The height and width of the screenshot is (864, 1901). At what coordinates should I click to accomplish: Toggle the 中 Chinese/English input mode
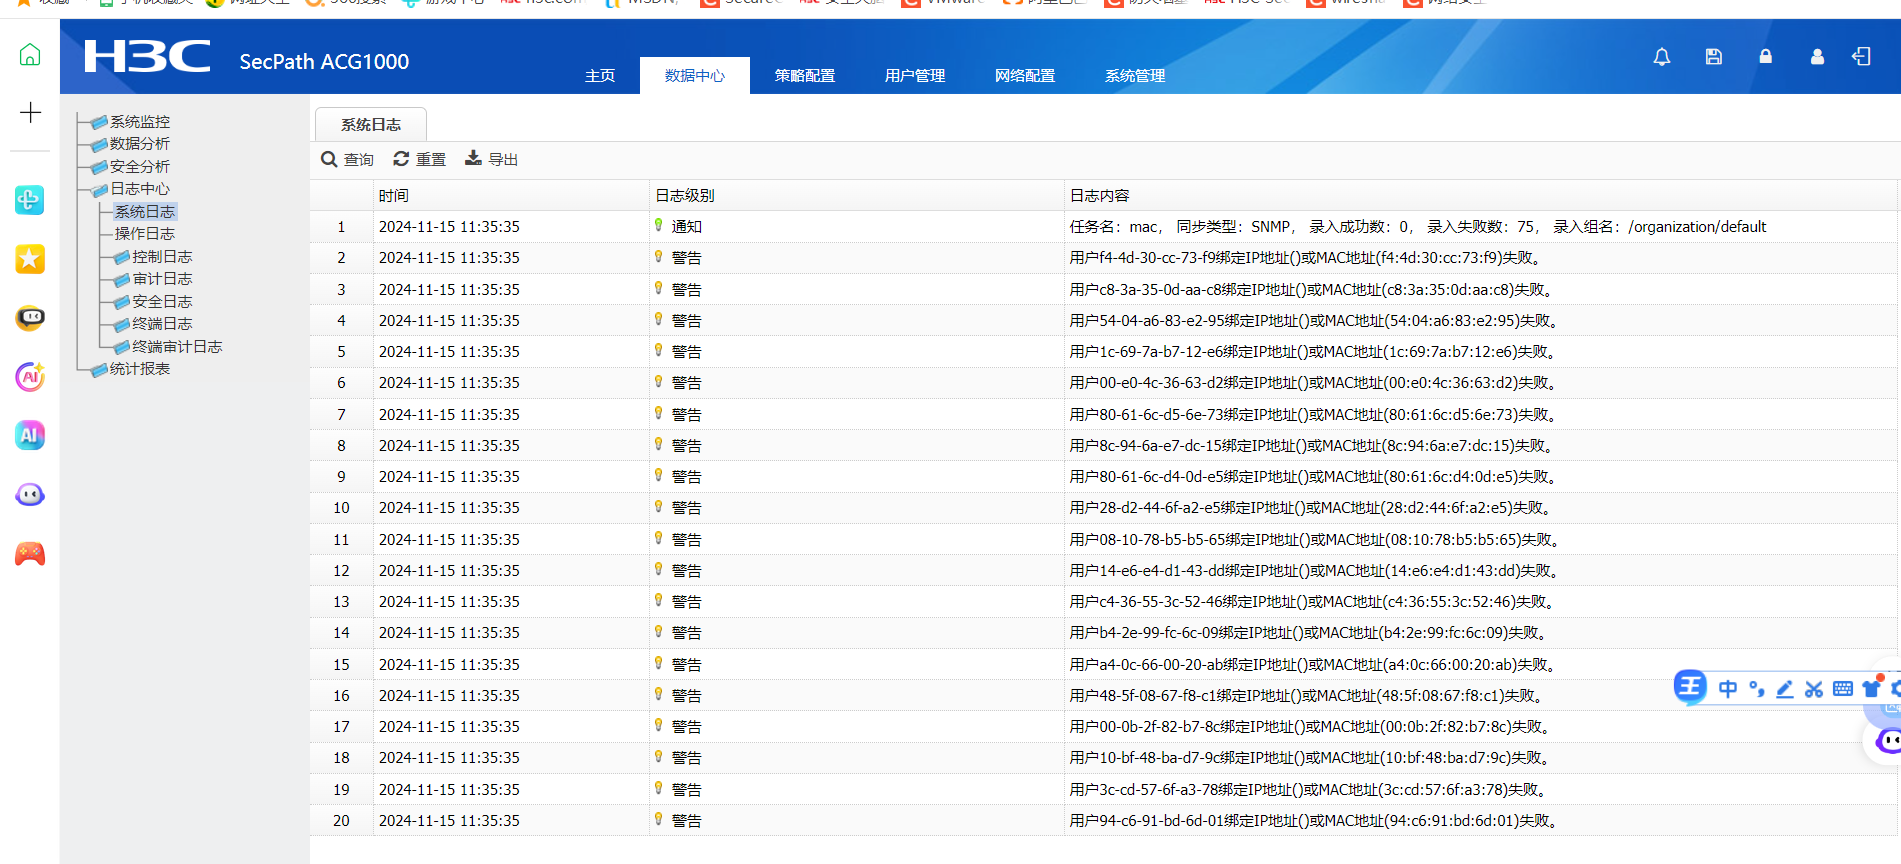1728,689
